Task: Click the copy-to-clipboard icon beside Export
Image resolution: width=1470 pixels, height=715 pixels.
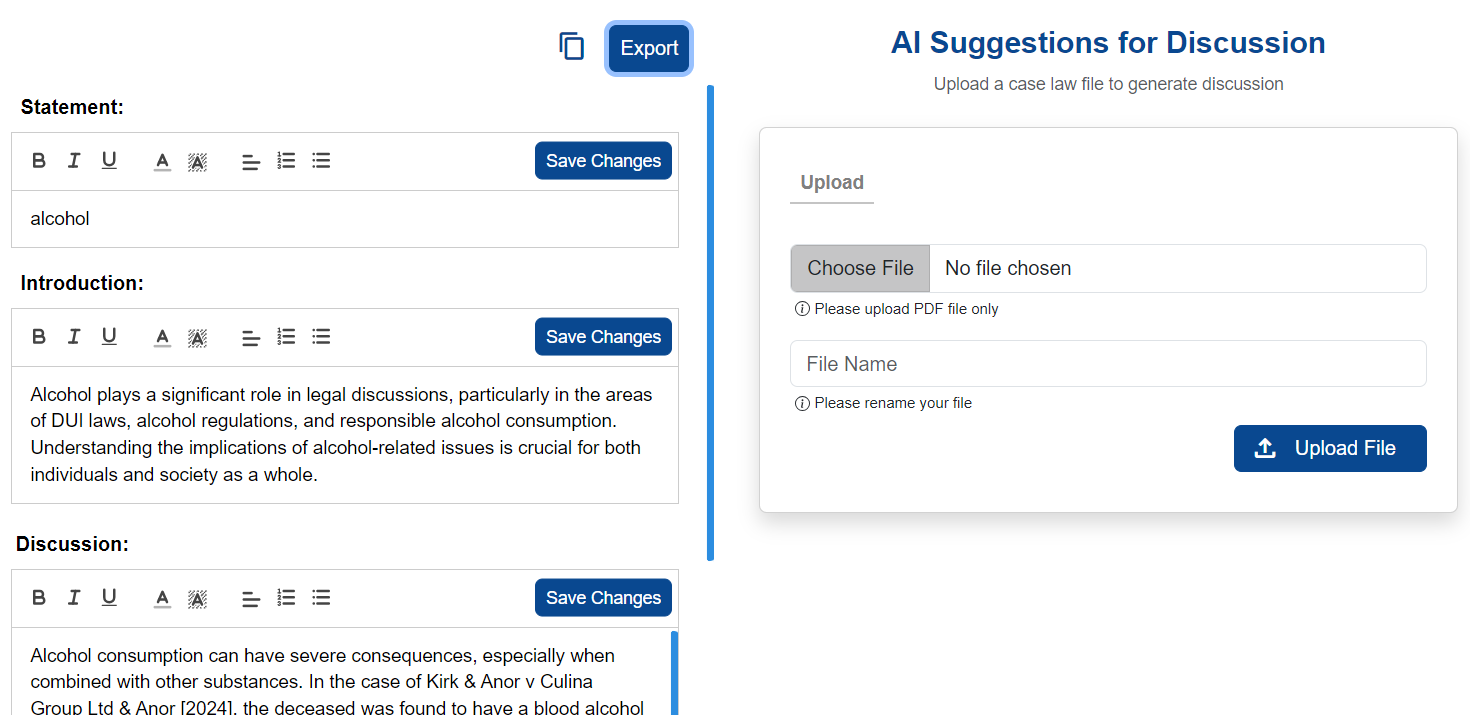Action: [x=571, y=46]
